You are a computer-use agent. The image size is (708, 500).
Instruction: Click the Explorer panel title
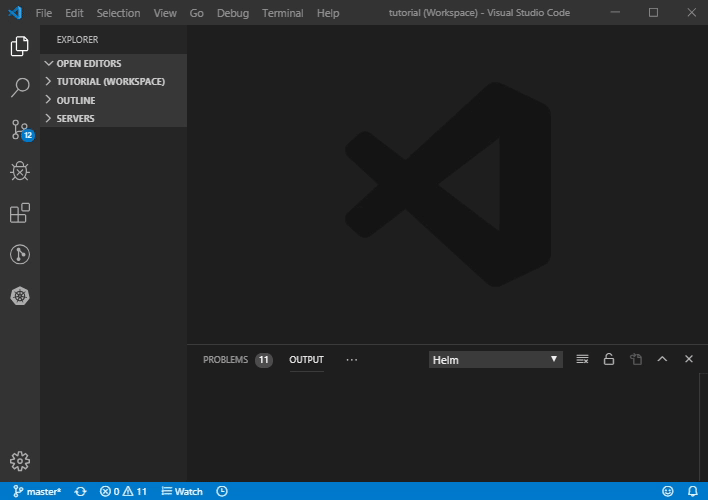tap(77, 39)
